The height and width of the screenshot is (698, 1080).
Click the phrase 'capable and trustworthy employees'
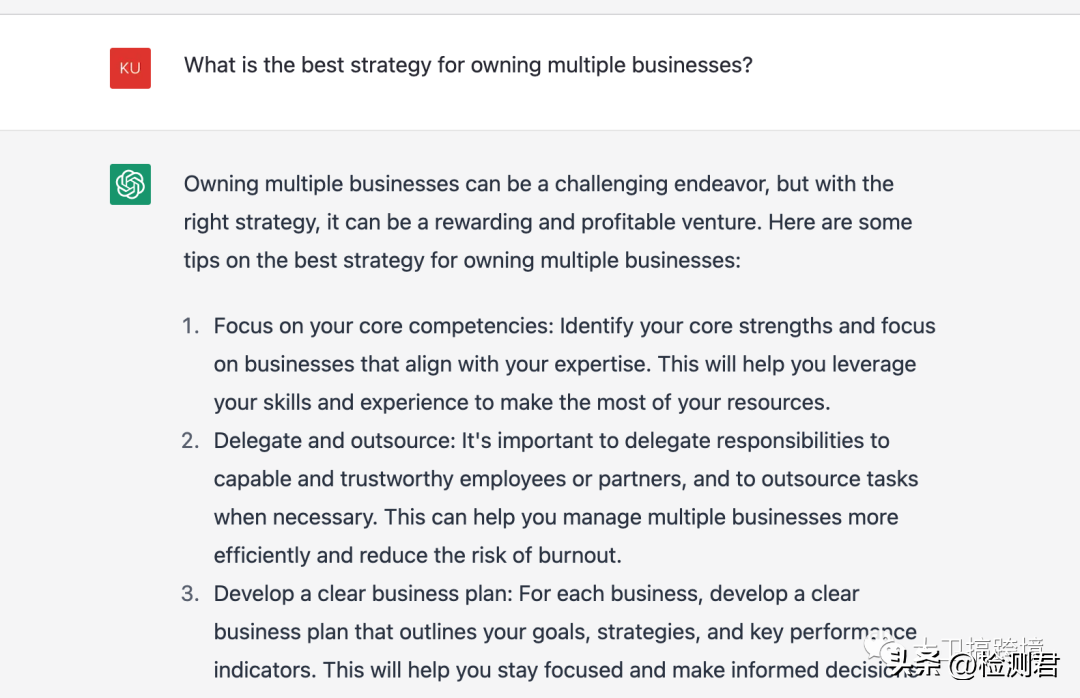390,480
